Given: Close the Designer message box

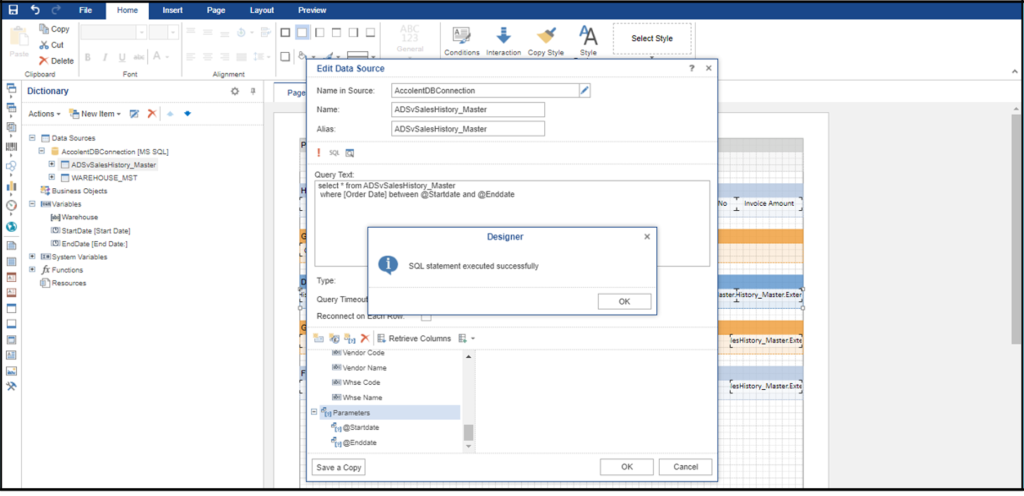Looking at the screenshot, I should tap(647, 236).
